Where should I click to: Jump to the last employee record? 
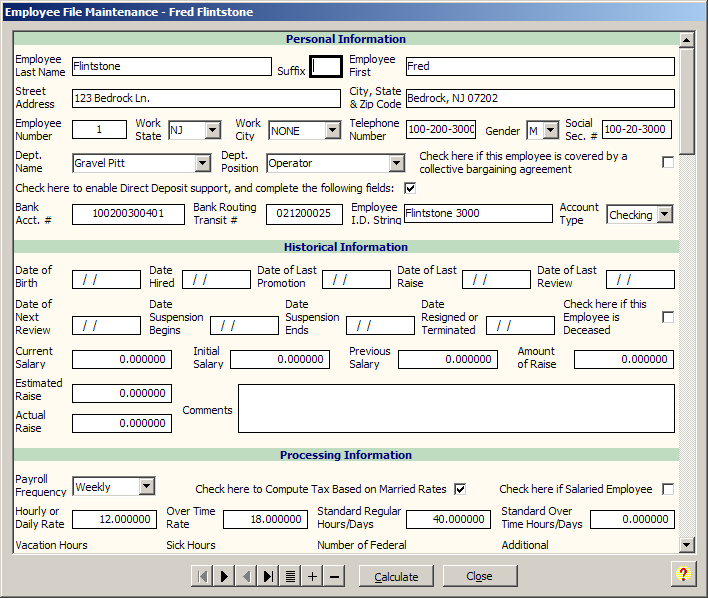[268, 576]
